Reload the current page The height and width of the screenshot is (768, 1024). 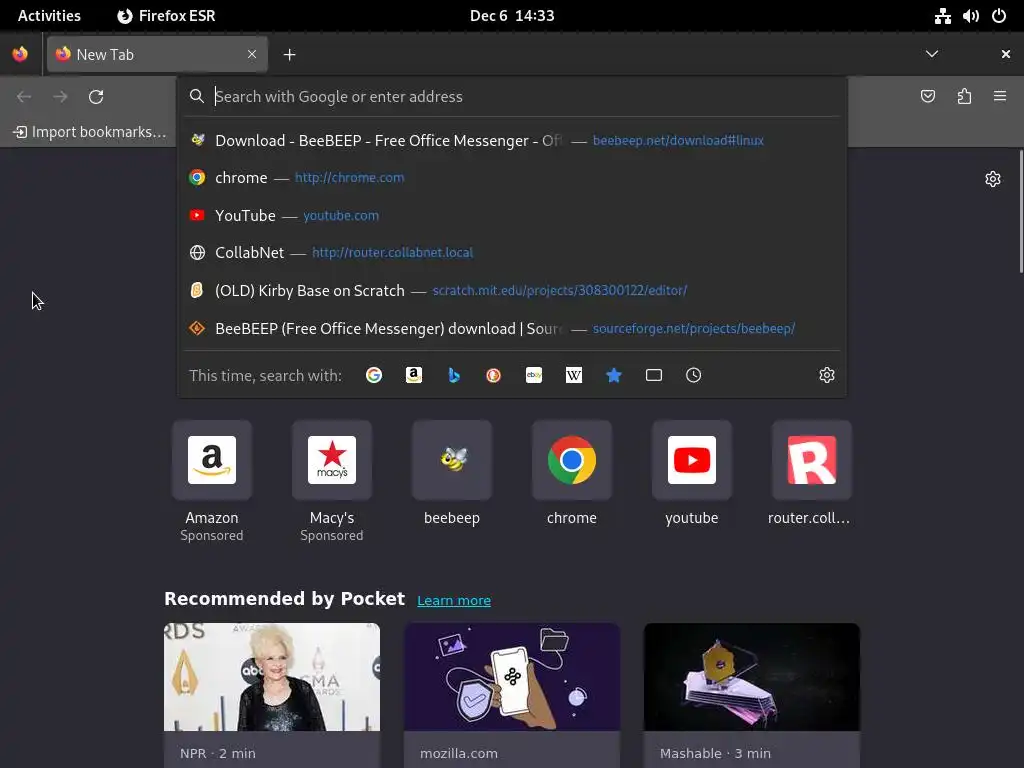pyautogui.click(x=96, y=97)
